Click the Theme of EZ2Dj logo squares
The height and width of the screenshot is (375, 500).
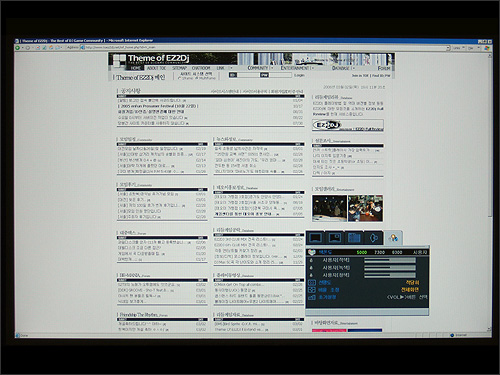point(118,61)
